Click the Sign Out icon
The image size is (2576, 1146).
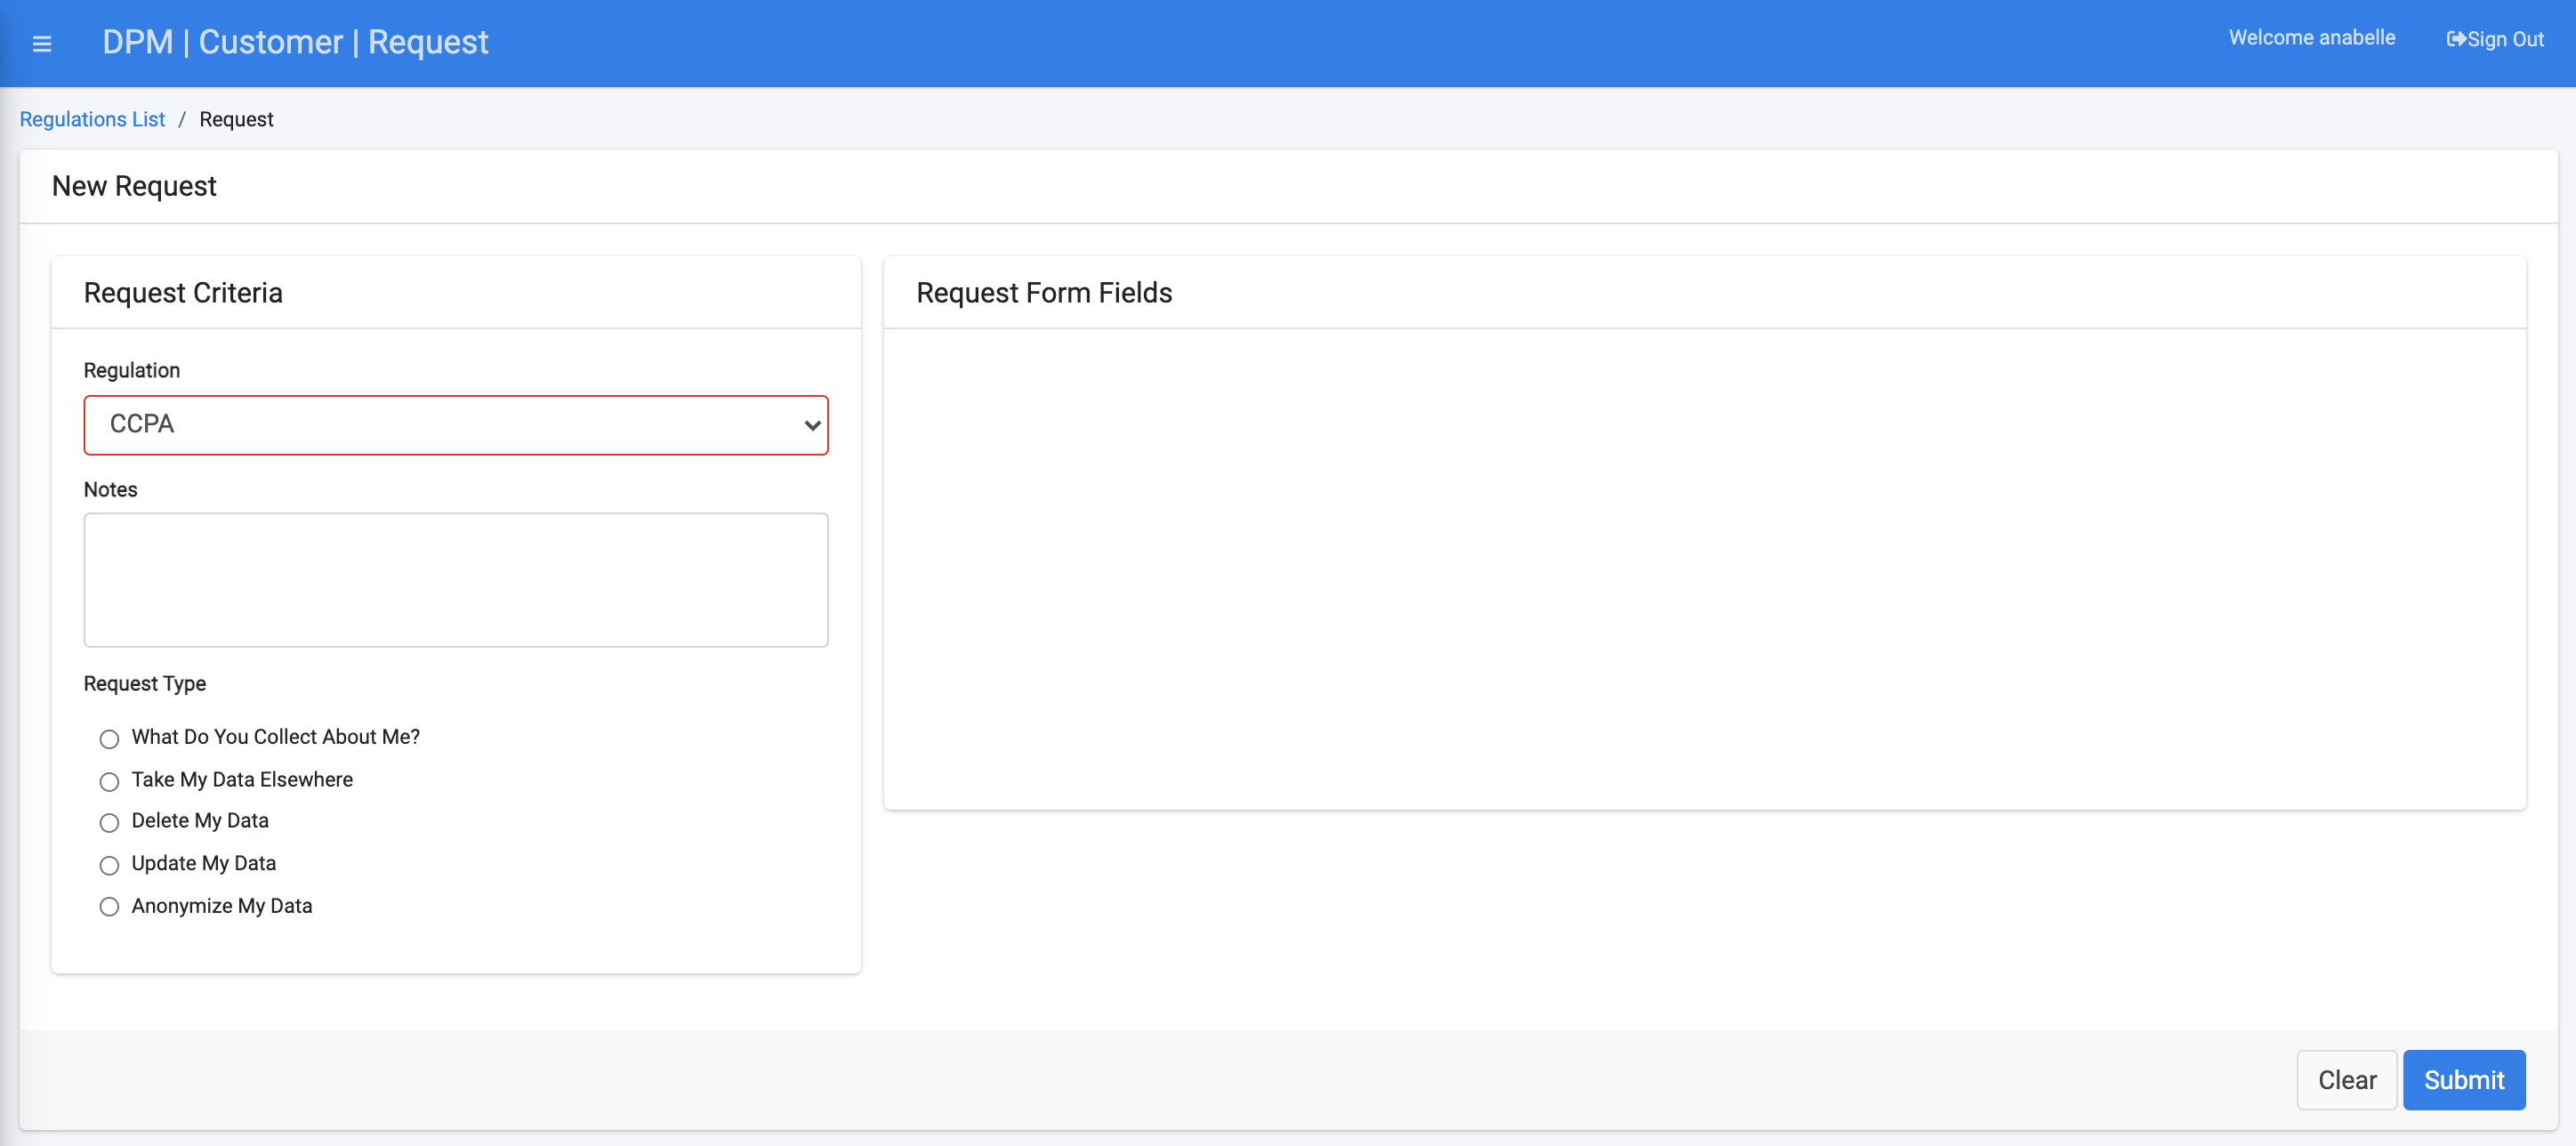coord(2456,39)
